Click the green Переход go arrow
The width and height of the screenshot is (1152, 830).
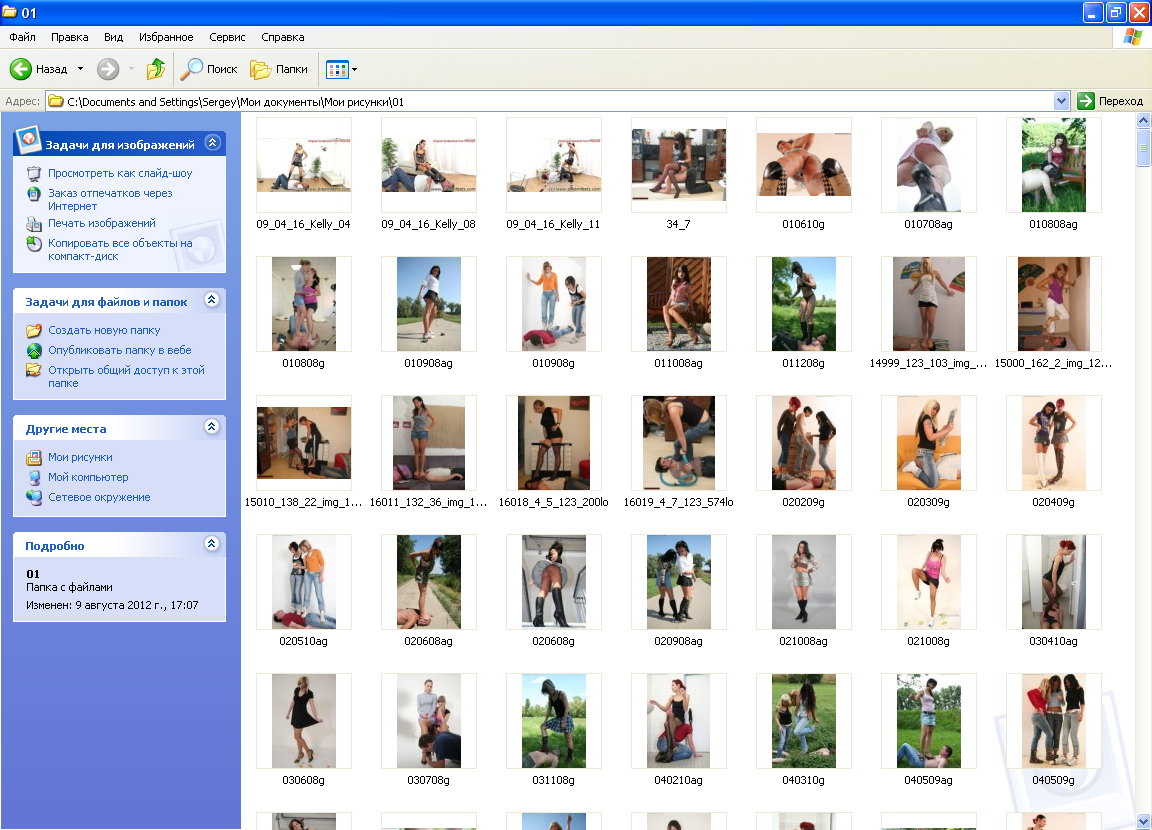(x=1086, y=101)
